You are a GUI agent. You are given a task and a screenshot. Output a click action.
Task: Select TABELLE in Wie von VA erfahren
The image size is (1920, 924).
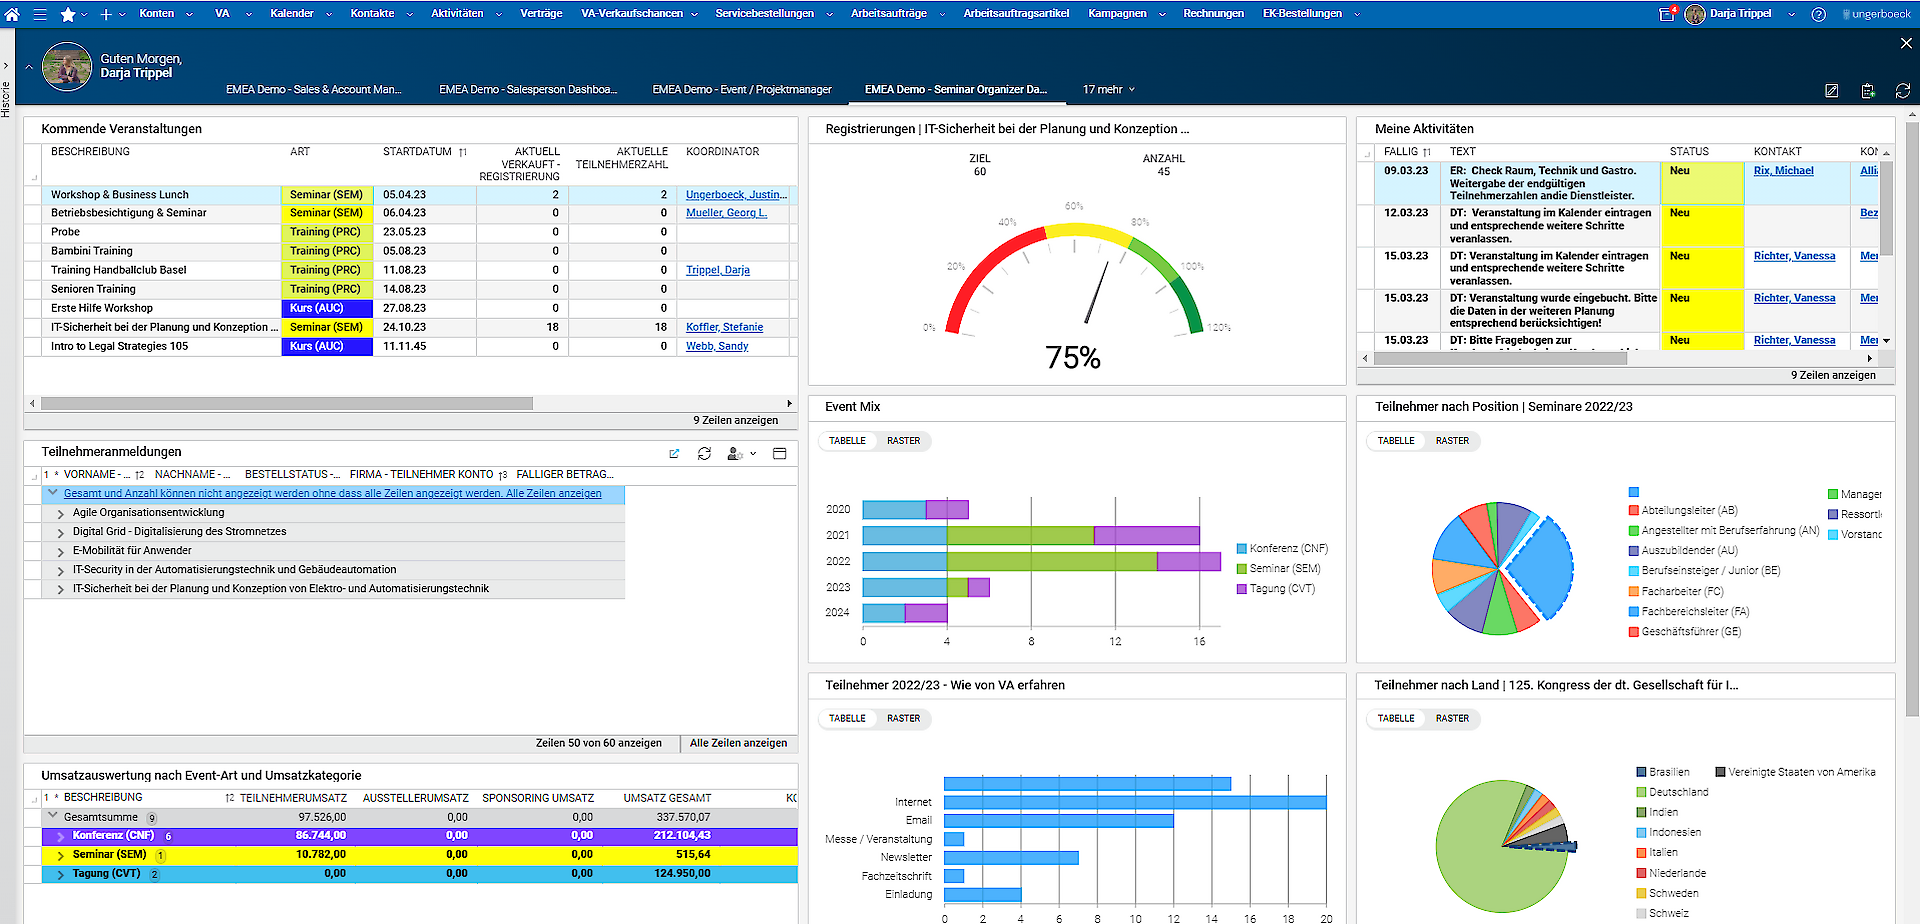tap(847, 719)
